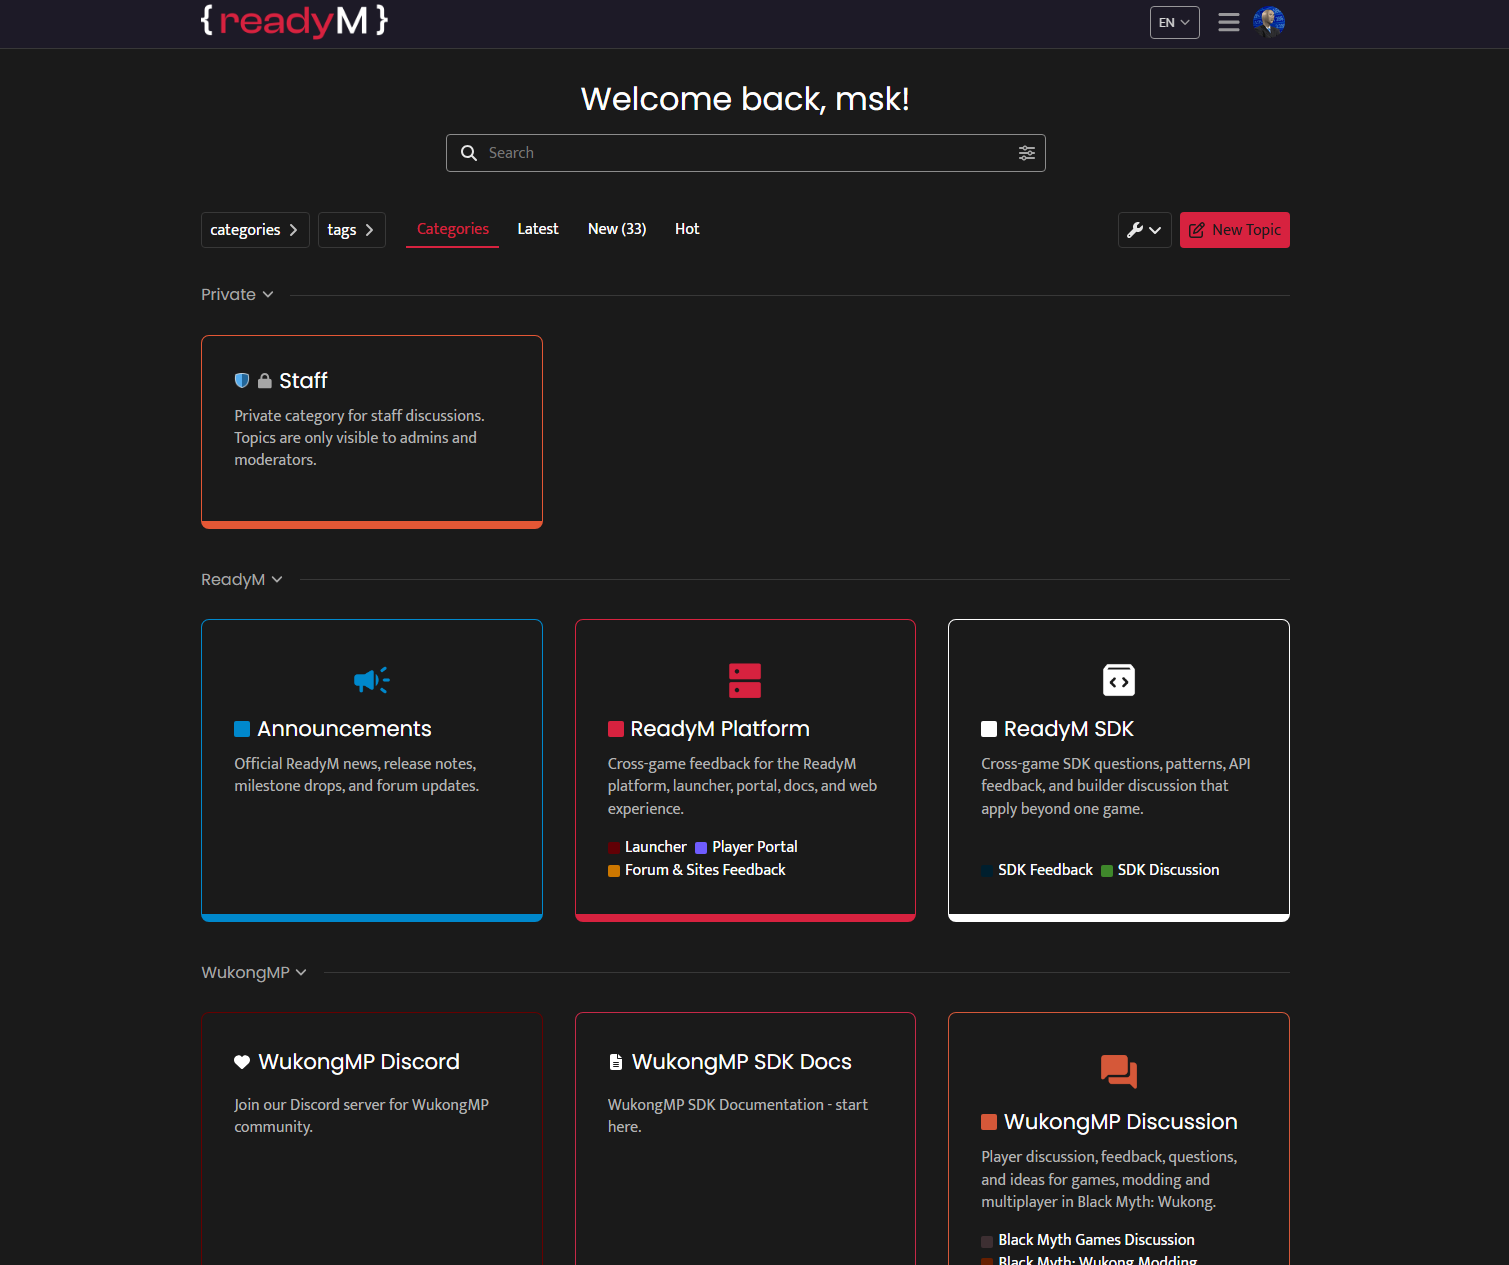Click the user avatar in header
The width and height of the screenshot is (1509, 1265).
tap(1269, 22)
